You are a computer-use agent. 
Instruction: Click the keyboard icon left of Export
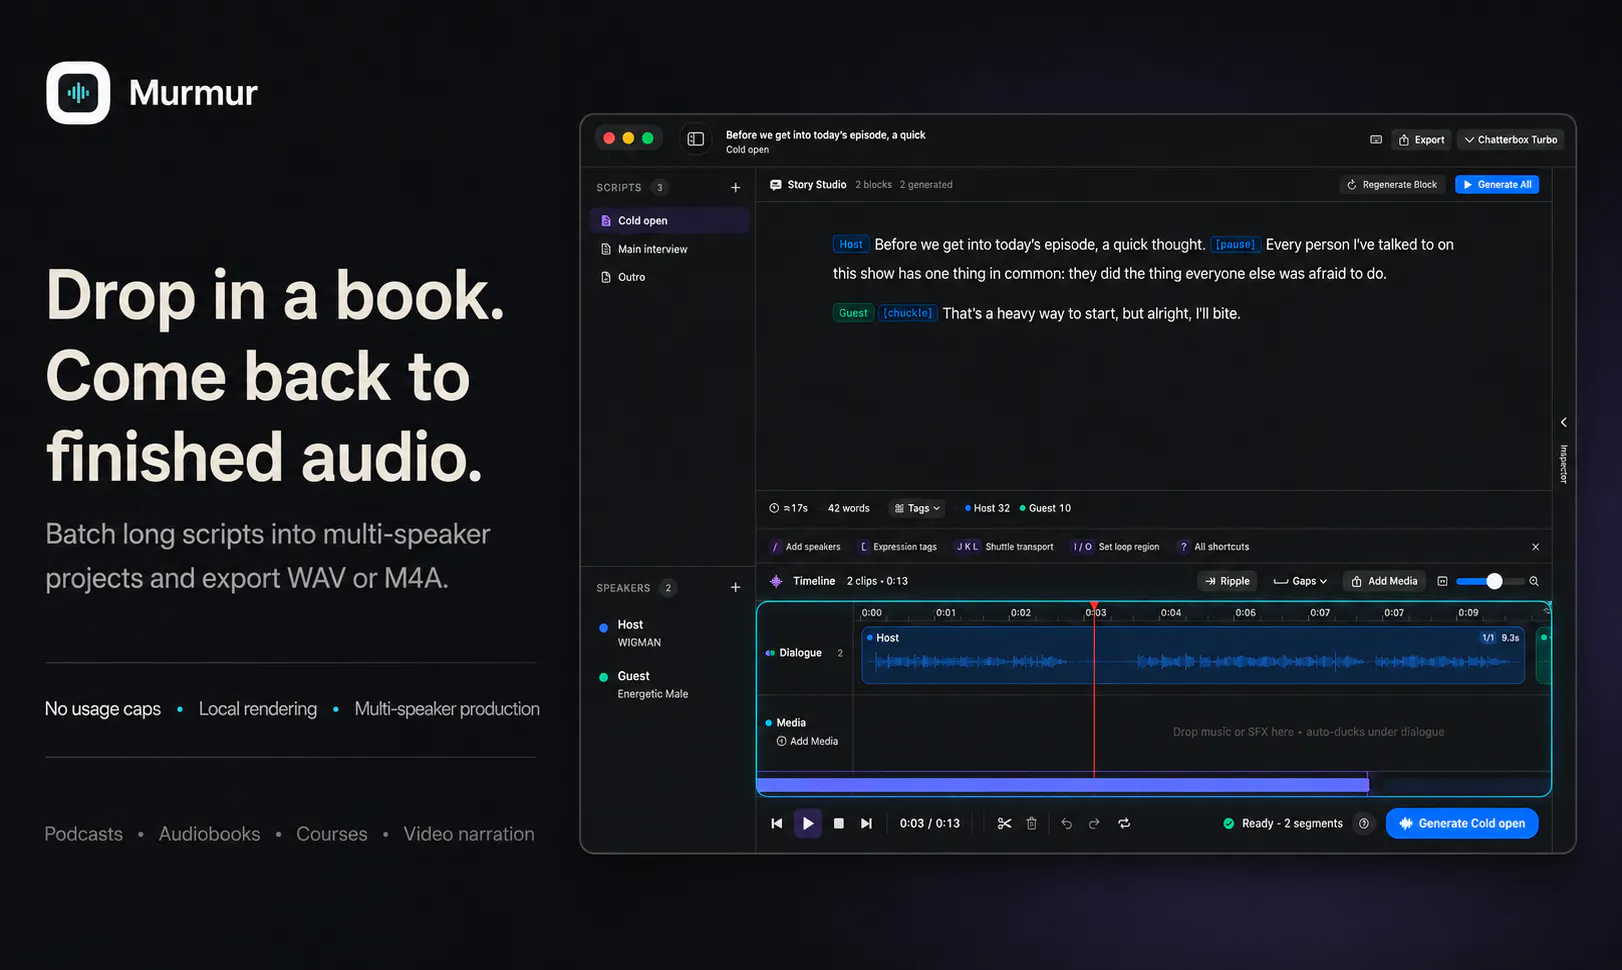[1376, 140]
